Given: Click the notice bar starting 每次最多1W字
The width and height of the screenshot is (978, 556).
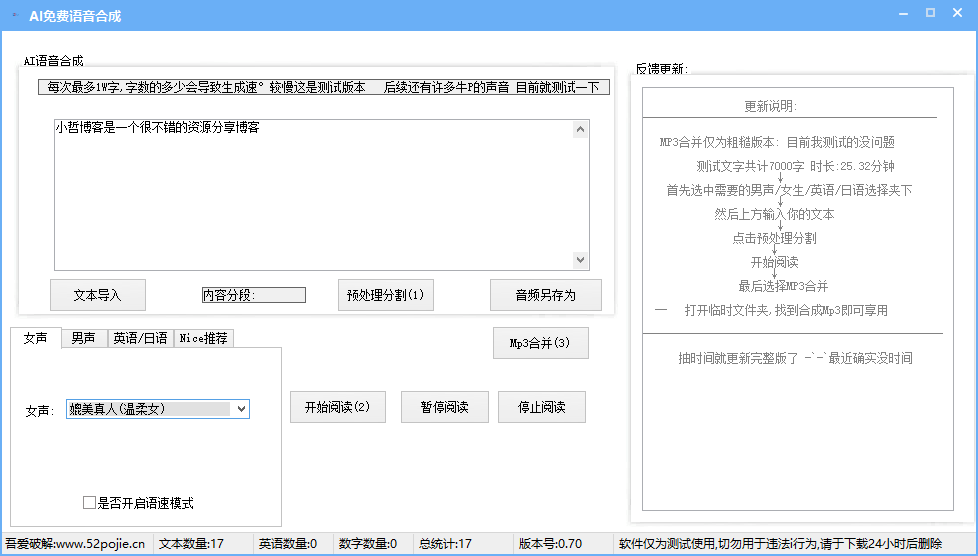Looking at the screenshot, I should click(x=324, y=87).
